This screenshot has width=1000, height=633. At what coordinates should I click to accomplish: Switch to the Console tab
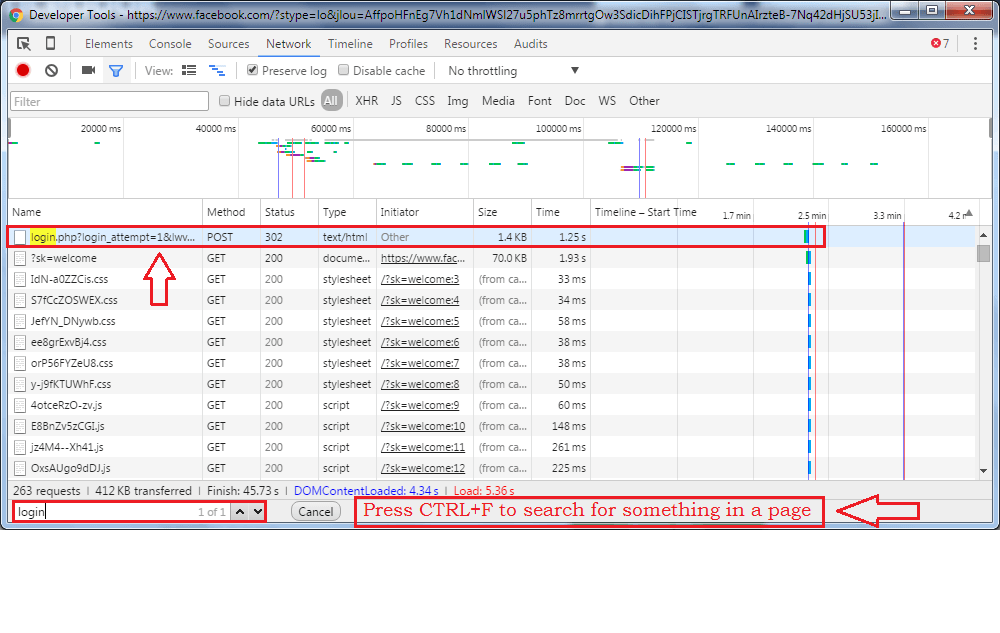170,44
